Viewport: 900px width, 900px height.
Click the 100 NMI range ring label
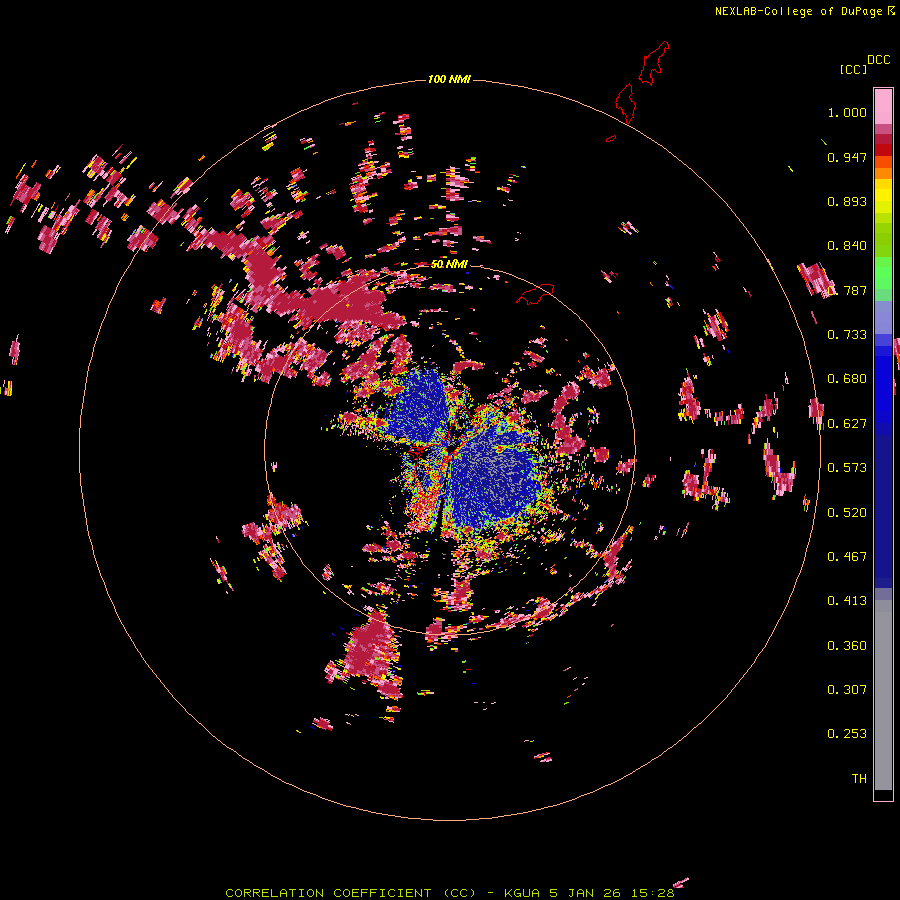point(449,79)
